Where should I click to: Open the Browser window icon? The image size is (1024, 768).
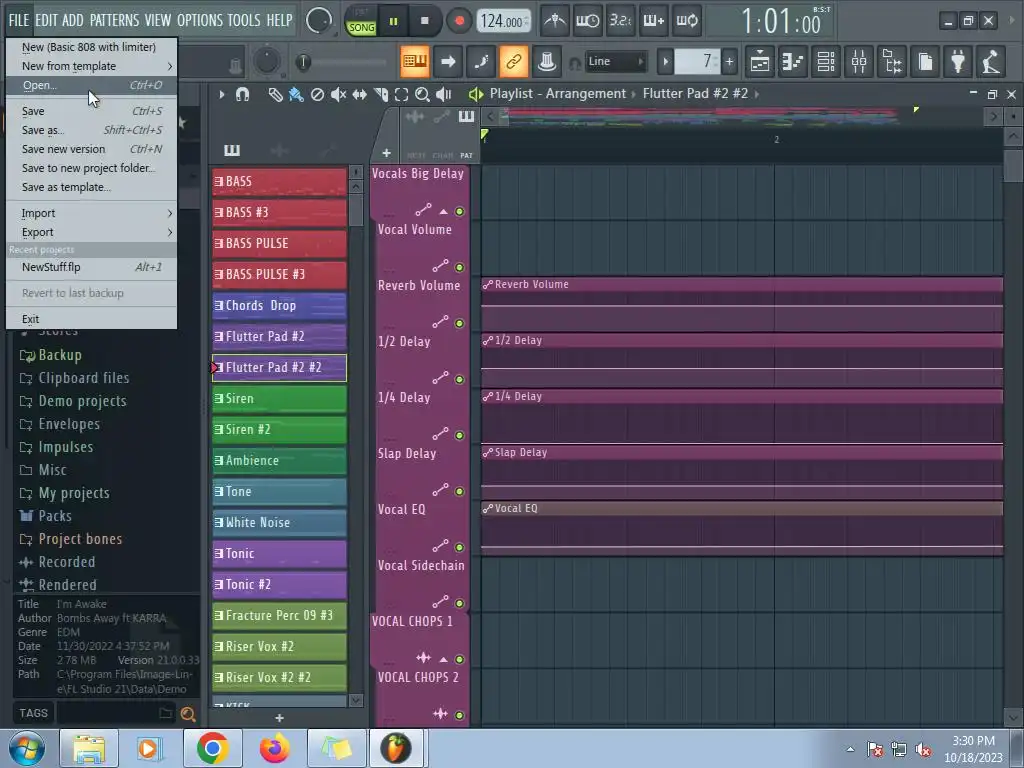[x=893, y=62]
